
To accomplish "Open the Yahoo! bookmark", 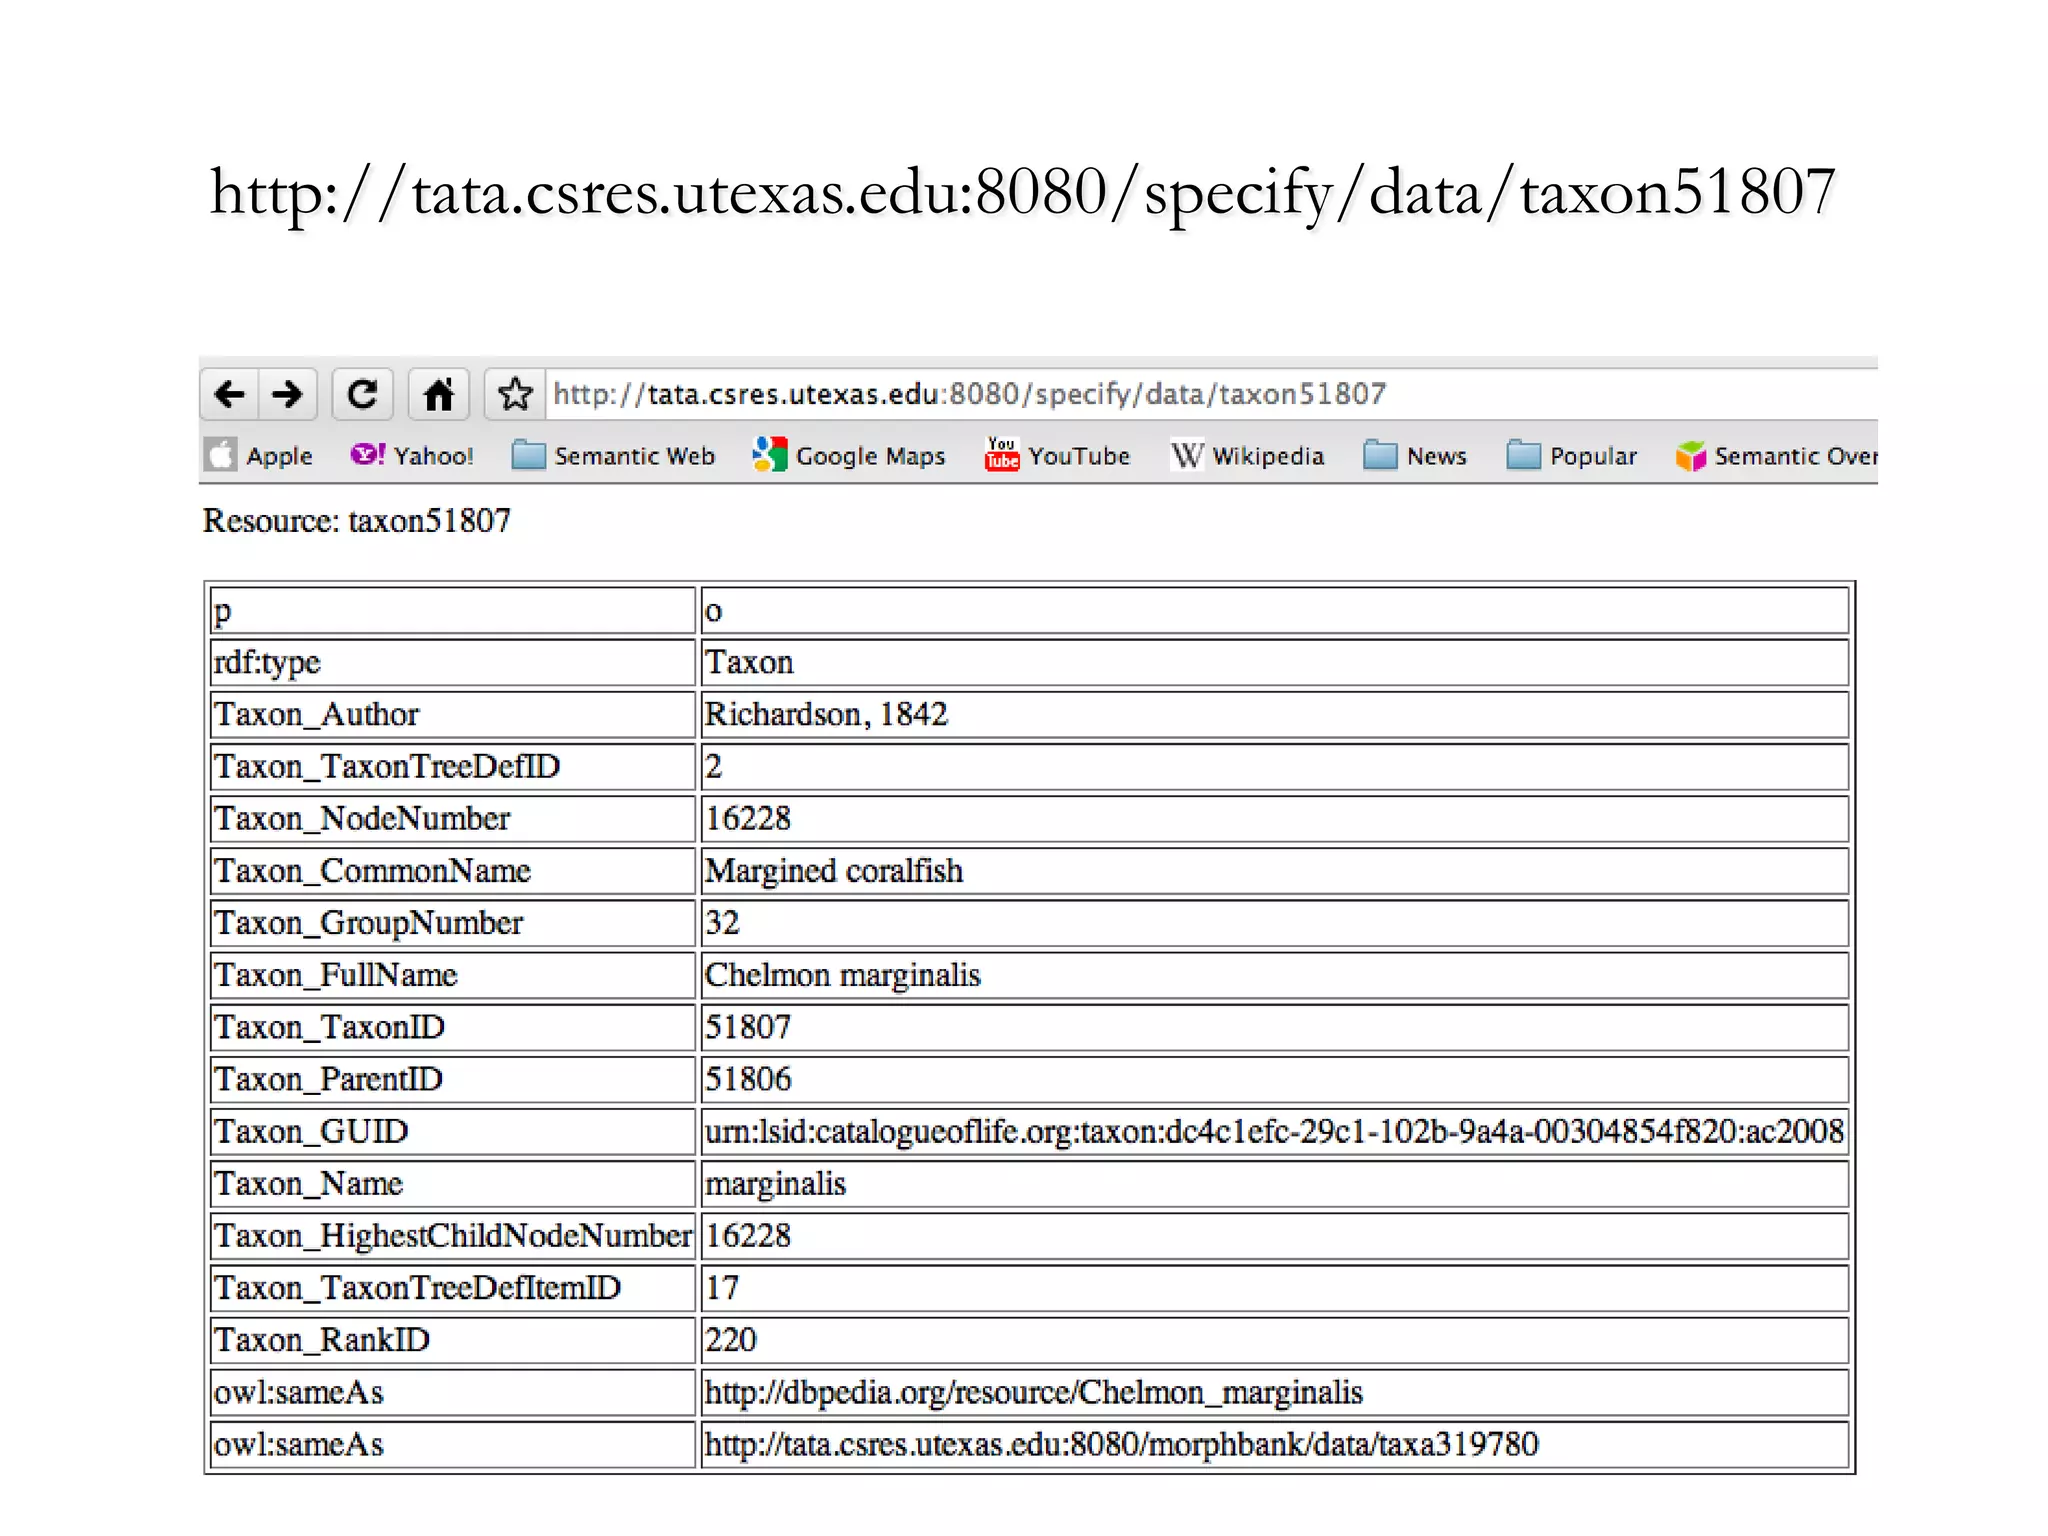I will 412,456.
